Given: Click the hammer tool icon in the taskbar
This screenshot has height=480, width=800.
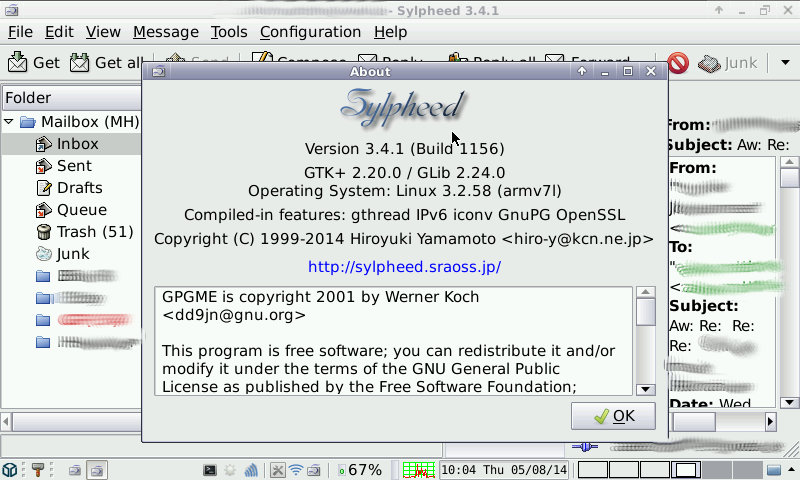Looking at the screenshot, I should click(38, 470).
